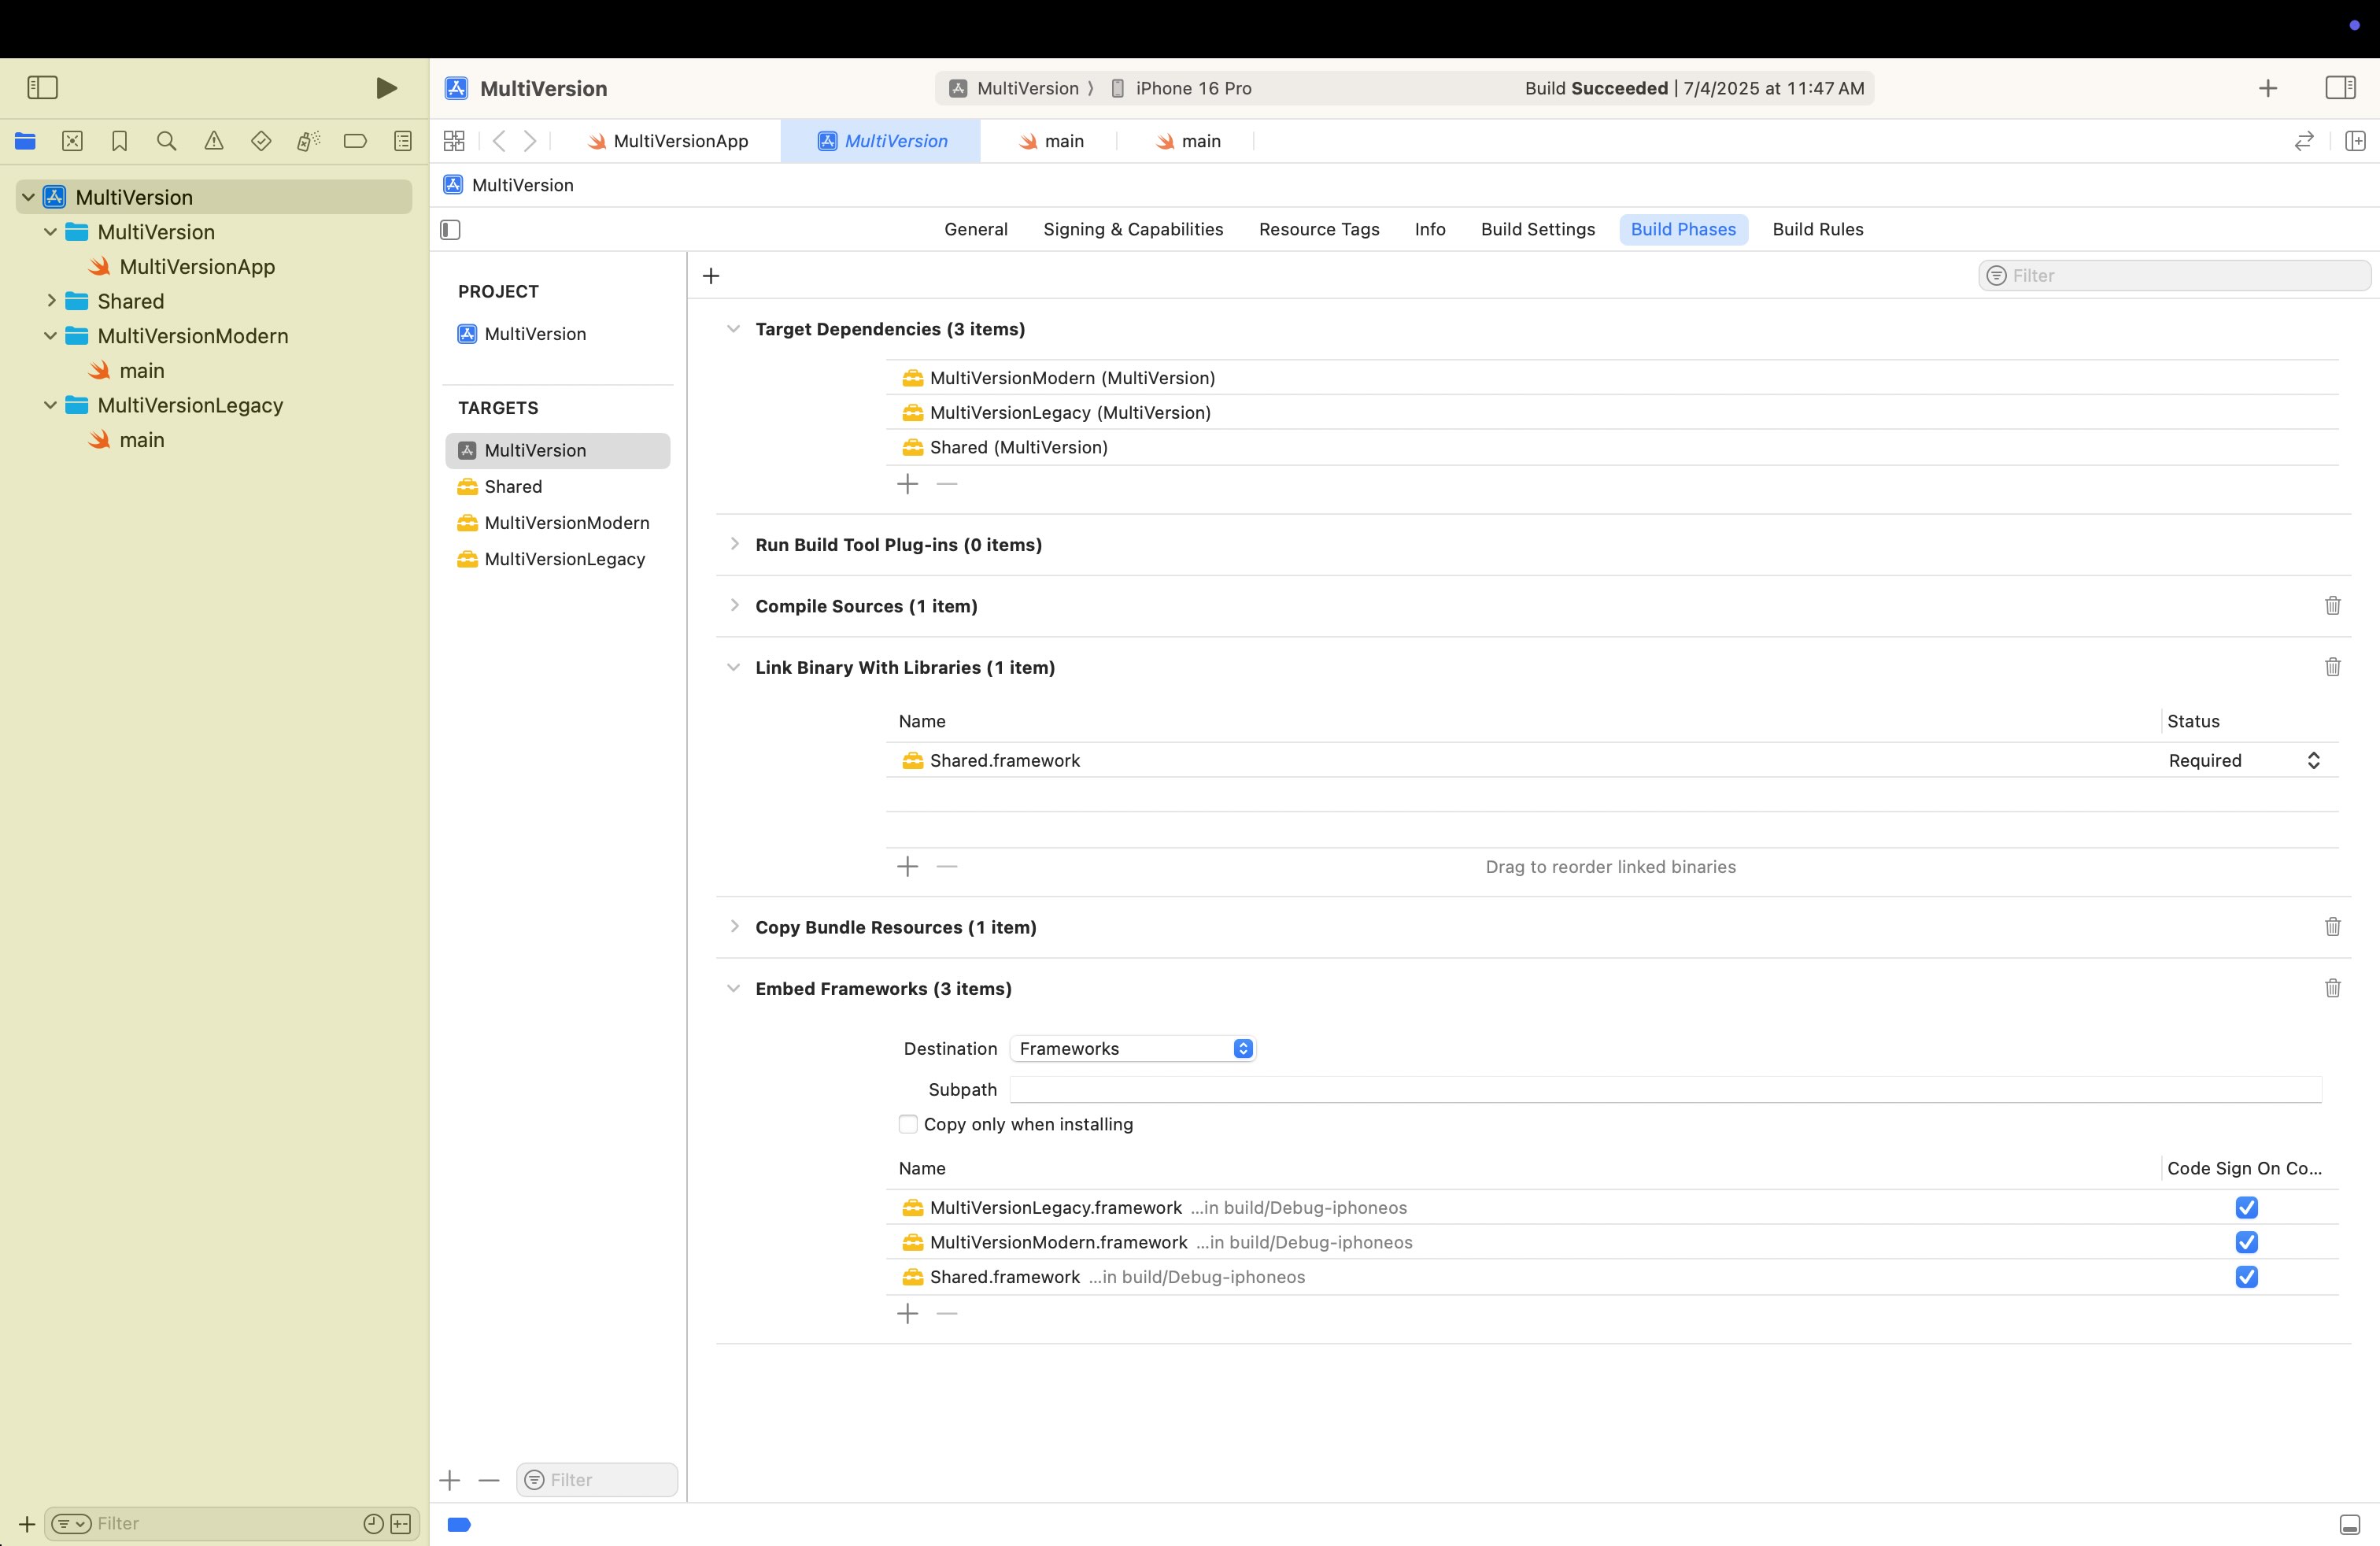Screen dimensions: 2380x1546
Task: Click the build phases Filter field
Action: click(2174, 276)
